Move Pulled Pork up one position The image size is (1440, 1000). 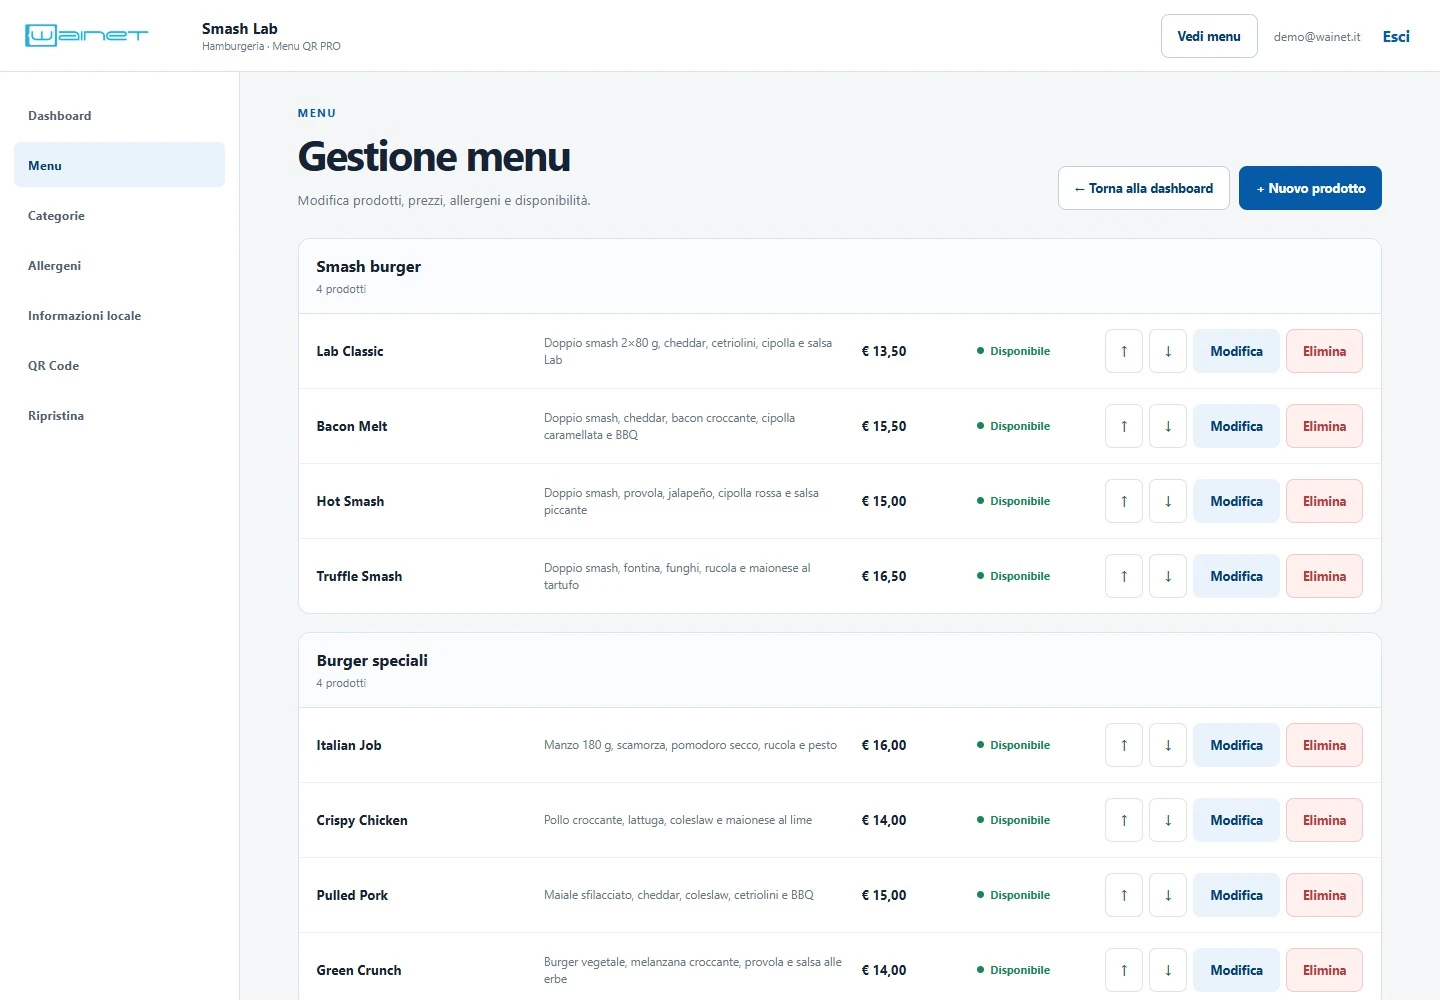coord(1124,895)
